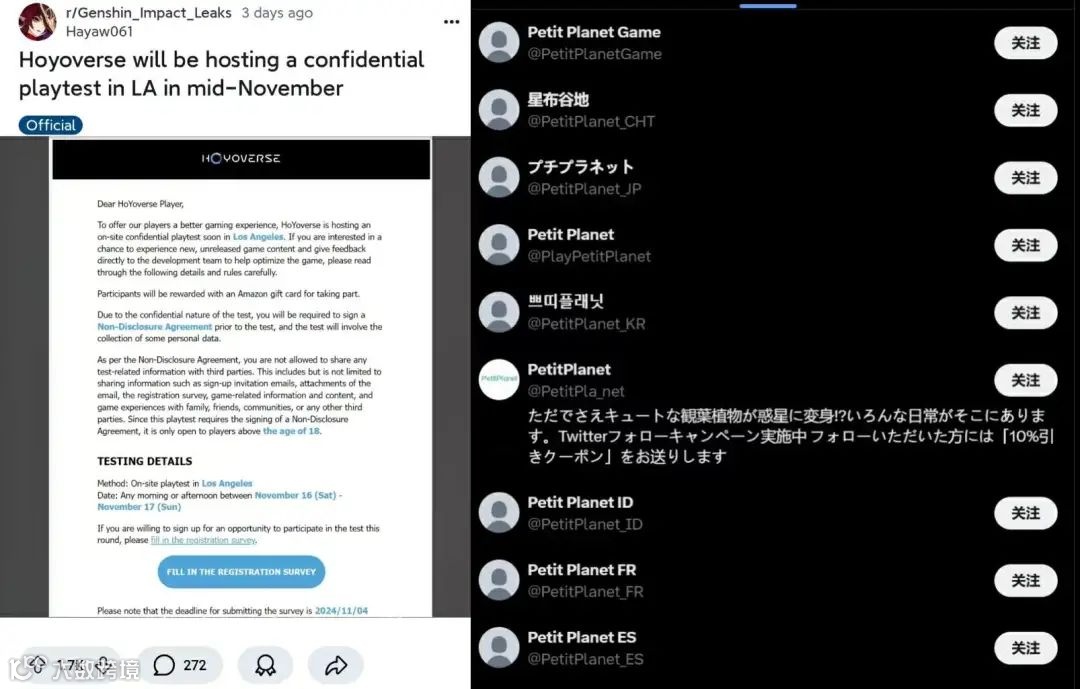Open Hayaw061 user avatar
This screenshot has height=689, width=1080.
[x=37, y=22]
